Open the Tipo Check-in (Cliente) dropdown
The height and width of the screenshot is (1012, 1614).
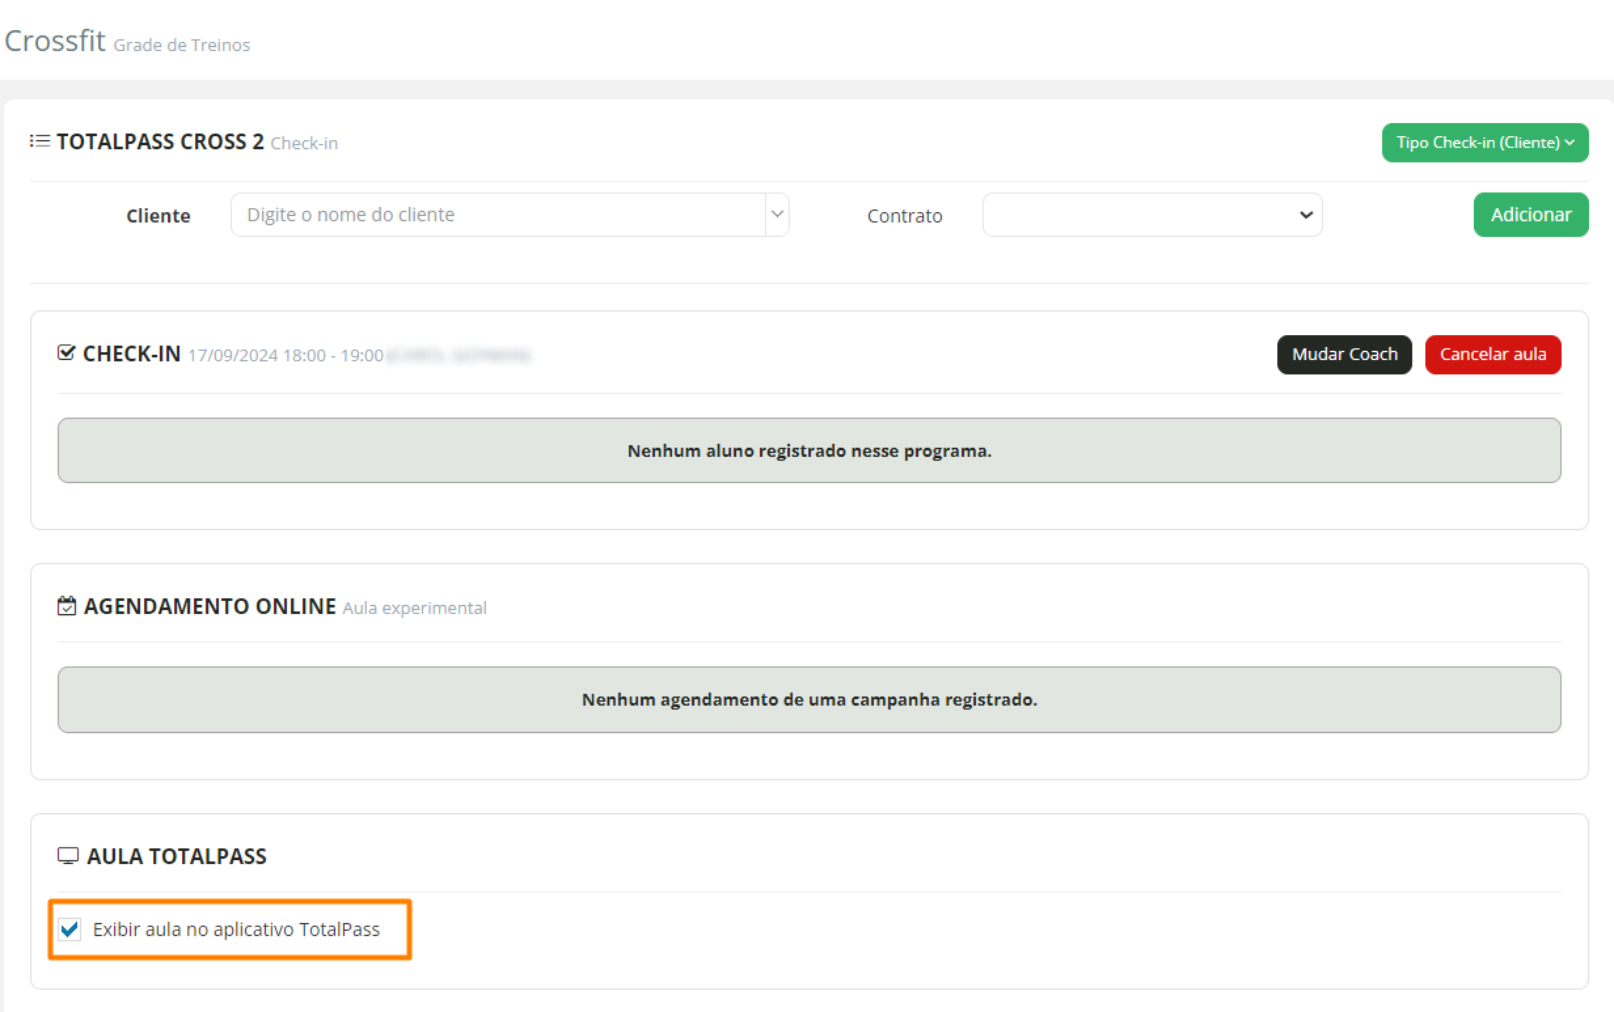point(1485,142)
